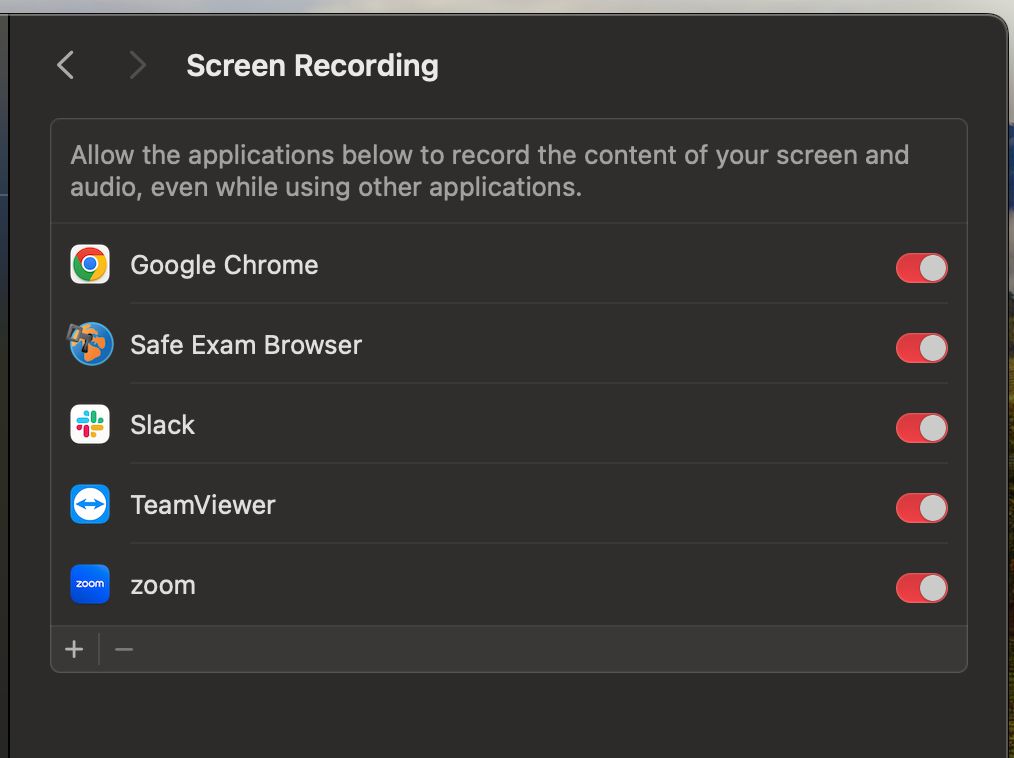The height and width of the screenshot is (758, 1014).
Task: Click the Safe Exam Browser icon
Action: point(91,344)
